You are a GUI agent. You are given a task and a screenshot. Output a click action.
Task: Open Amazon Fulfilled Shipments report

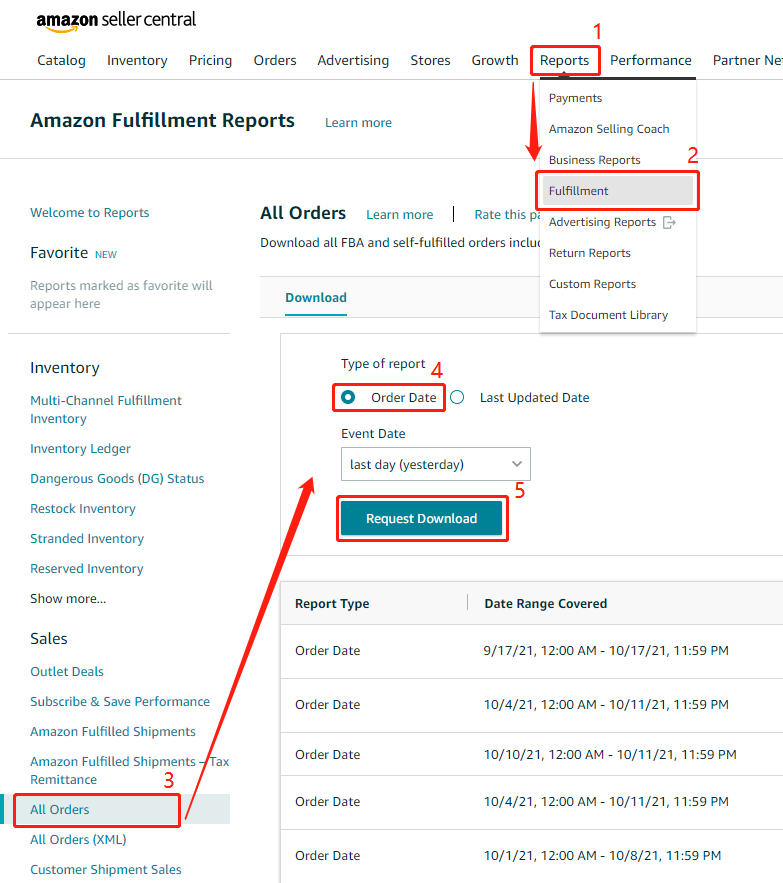(x=113, y=732)
